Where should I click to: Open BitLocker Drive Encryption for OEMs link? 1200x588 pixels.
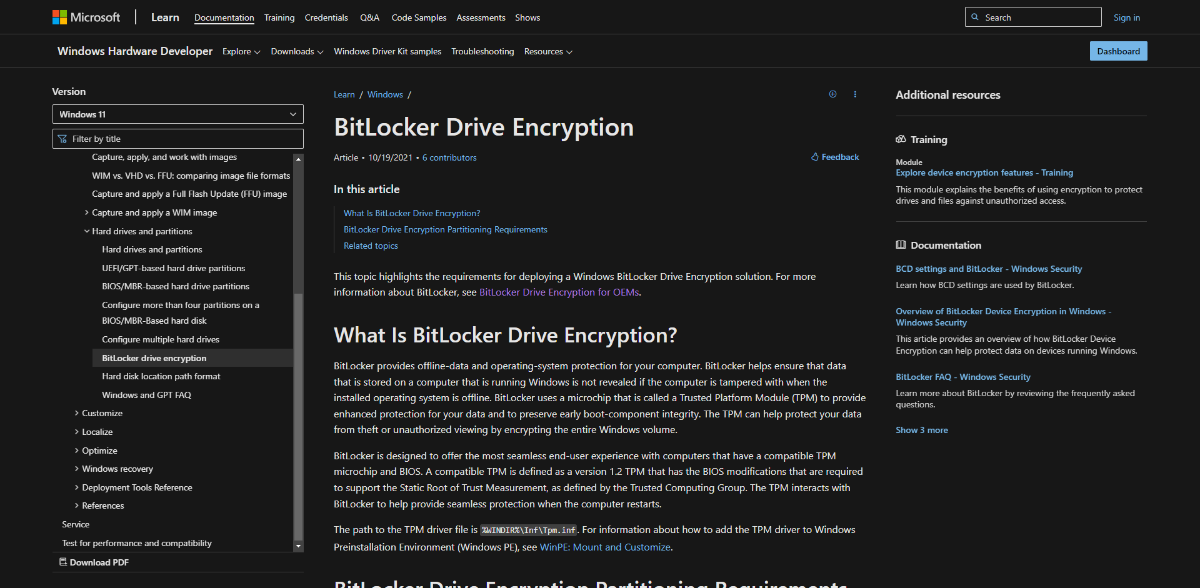559,292
